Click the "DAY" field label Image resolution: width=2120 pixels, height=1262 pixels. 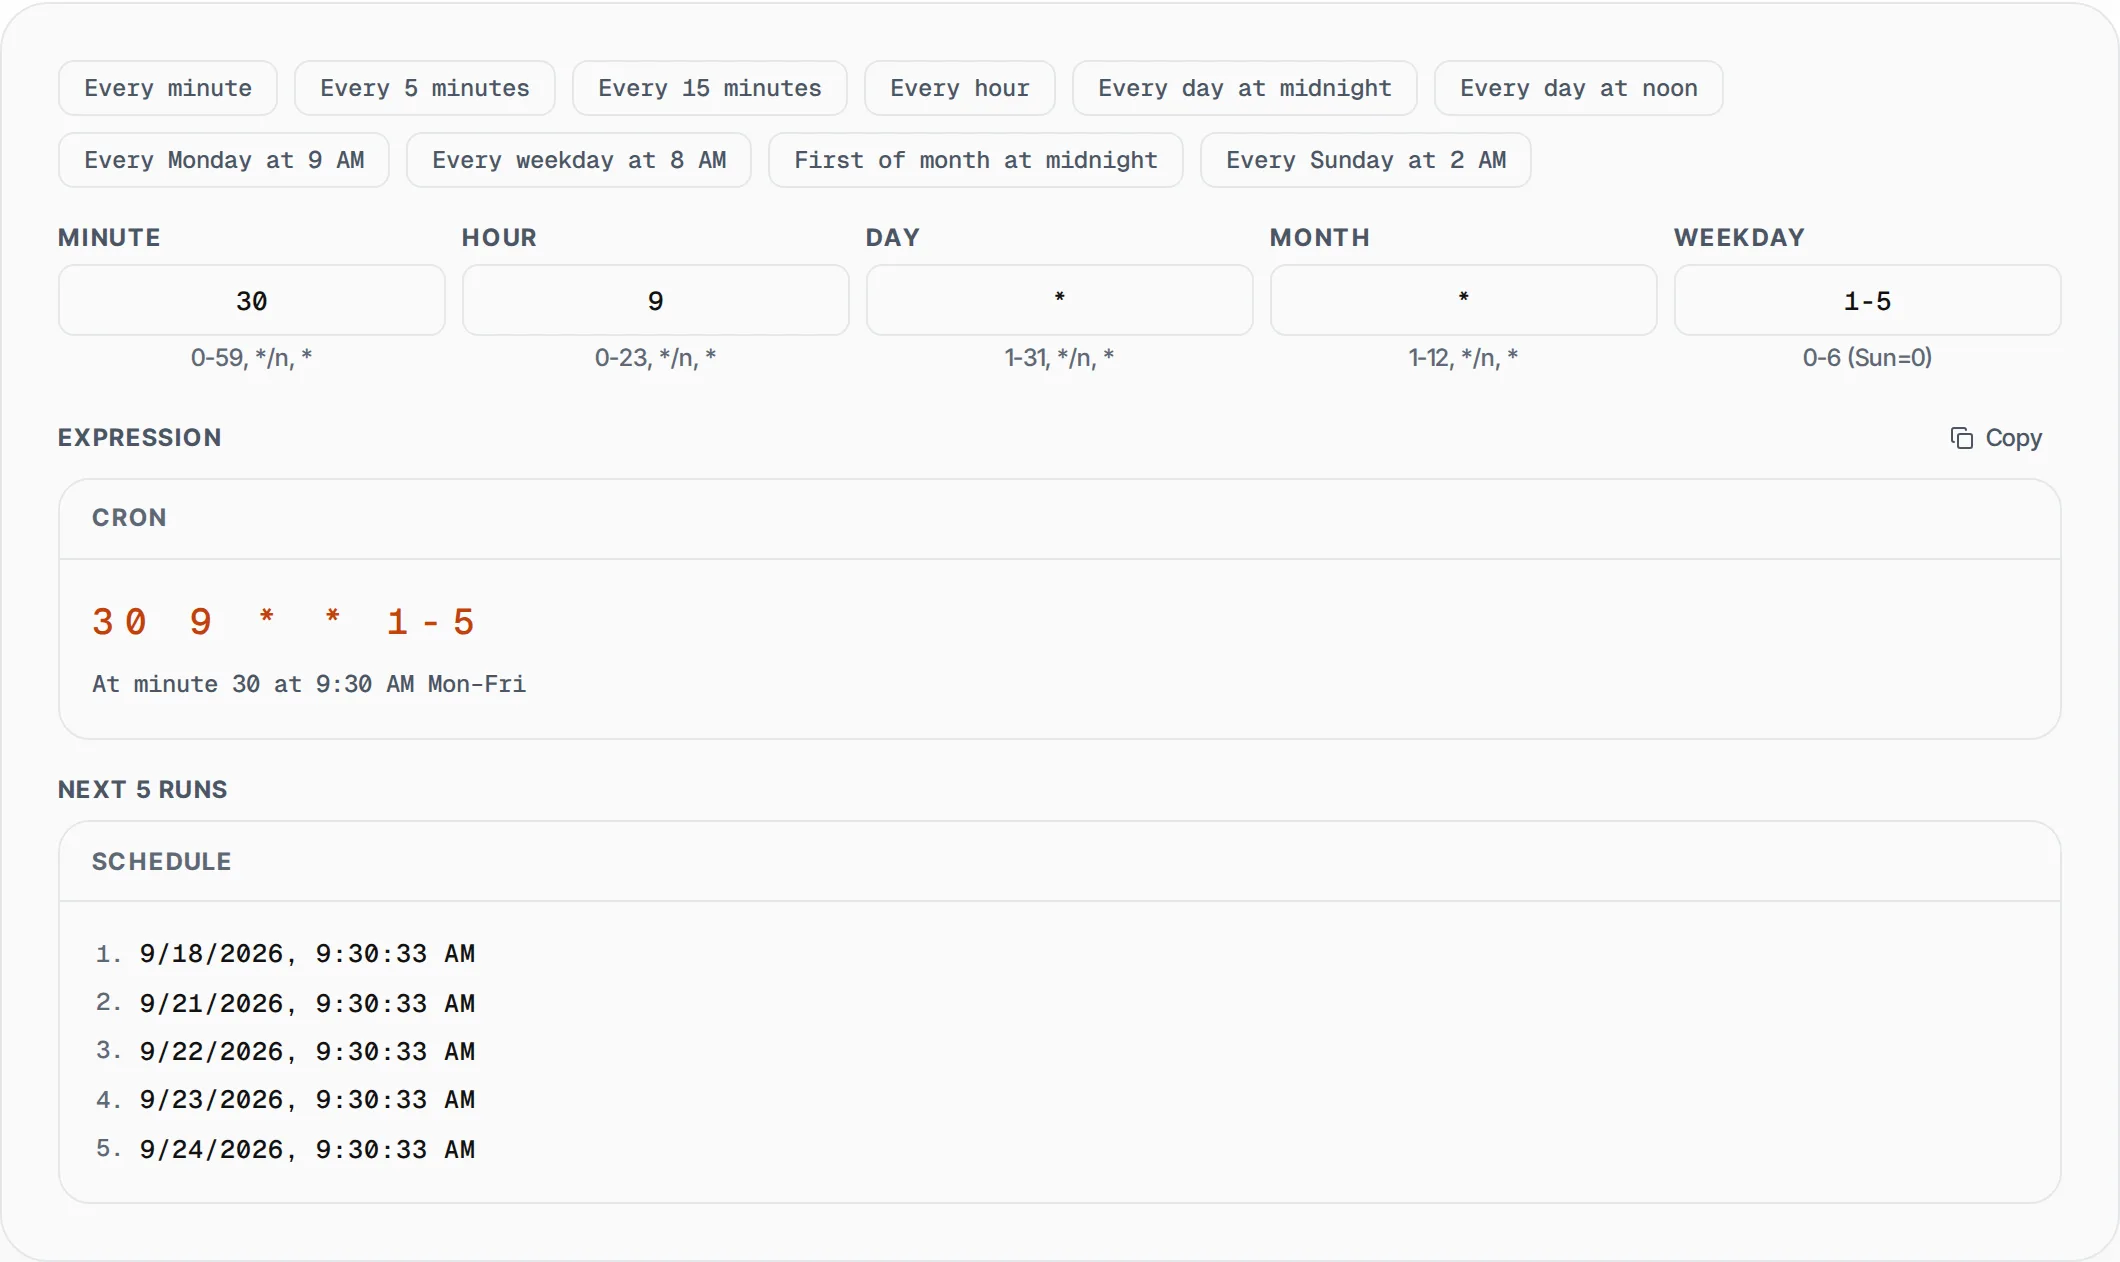893,238
